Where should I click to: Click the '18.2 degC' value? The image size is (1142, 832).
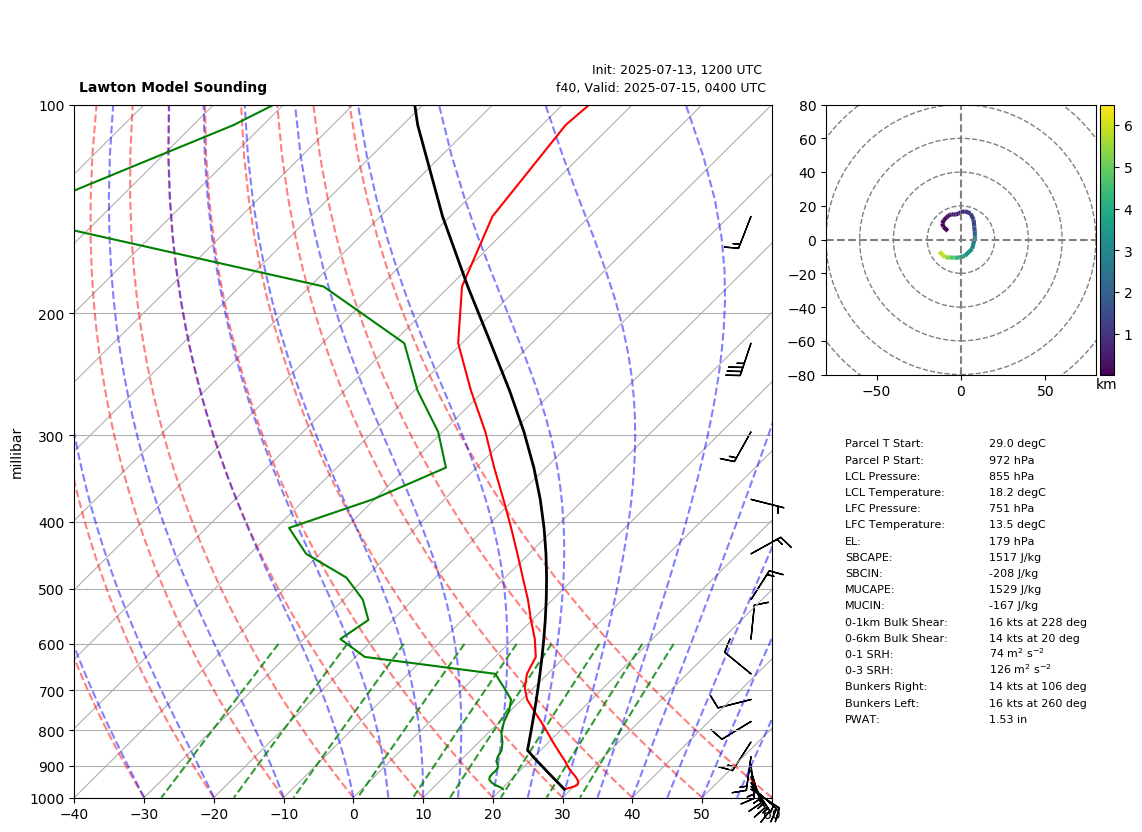pos(1017,492)
